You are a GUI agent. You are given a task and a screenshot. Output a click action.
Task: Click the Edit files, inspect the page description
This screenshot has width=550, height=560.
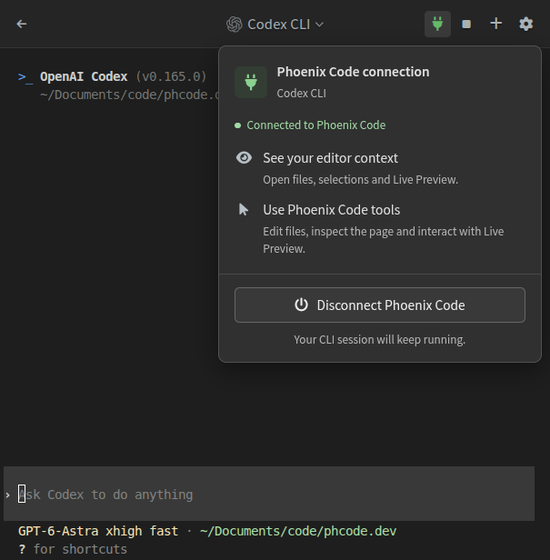click(x=383, y=240)
